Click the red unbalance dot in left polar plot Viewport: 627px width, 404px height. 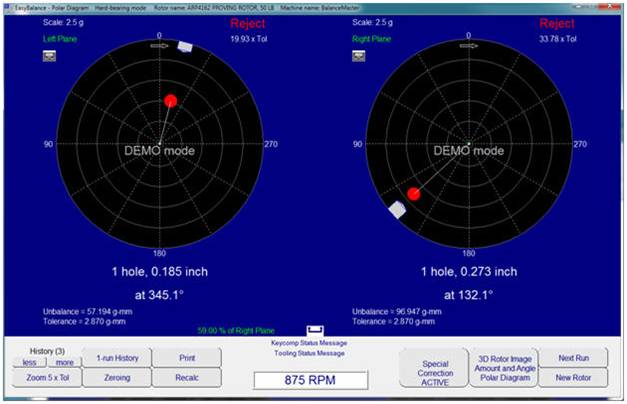click(x=170, y=101)
